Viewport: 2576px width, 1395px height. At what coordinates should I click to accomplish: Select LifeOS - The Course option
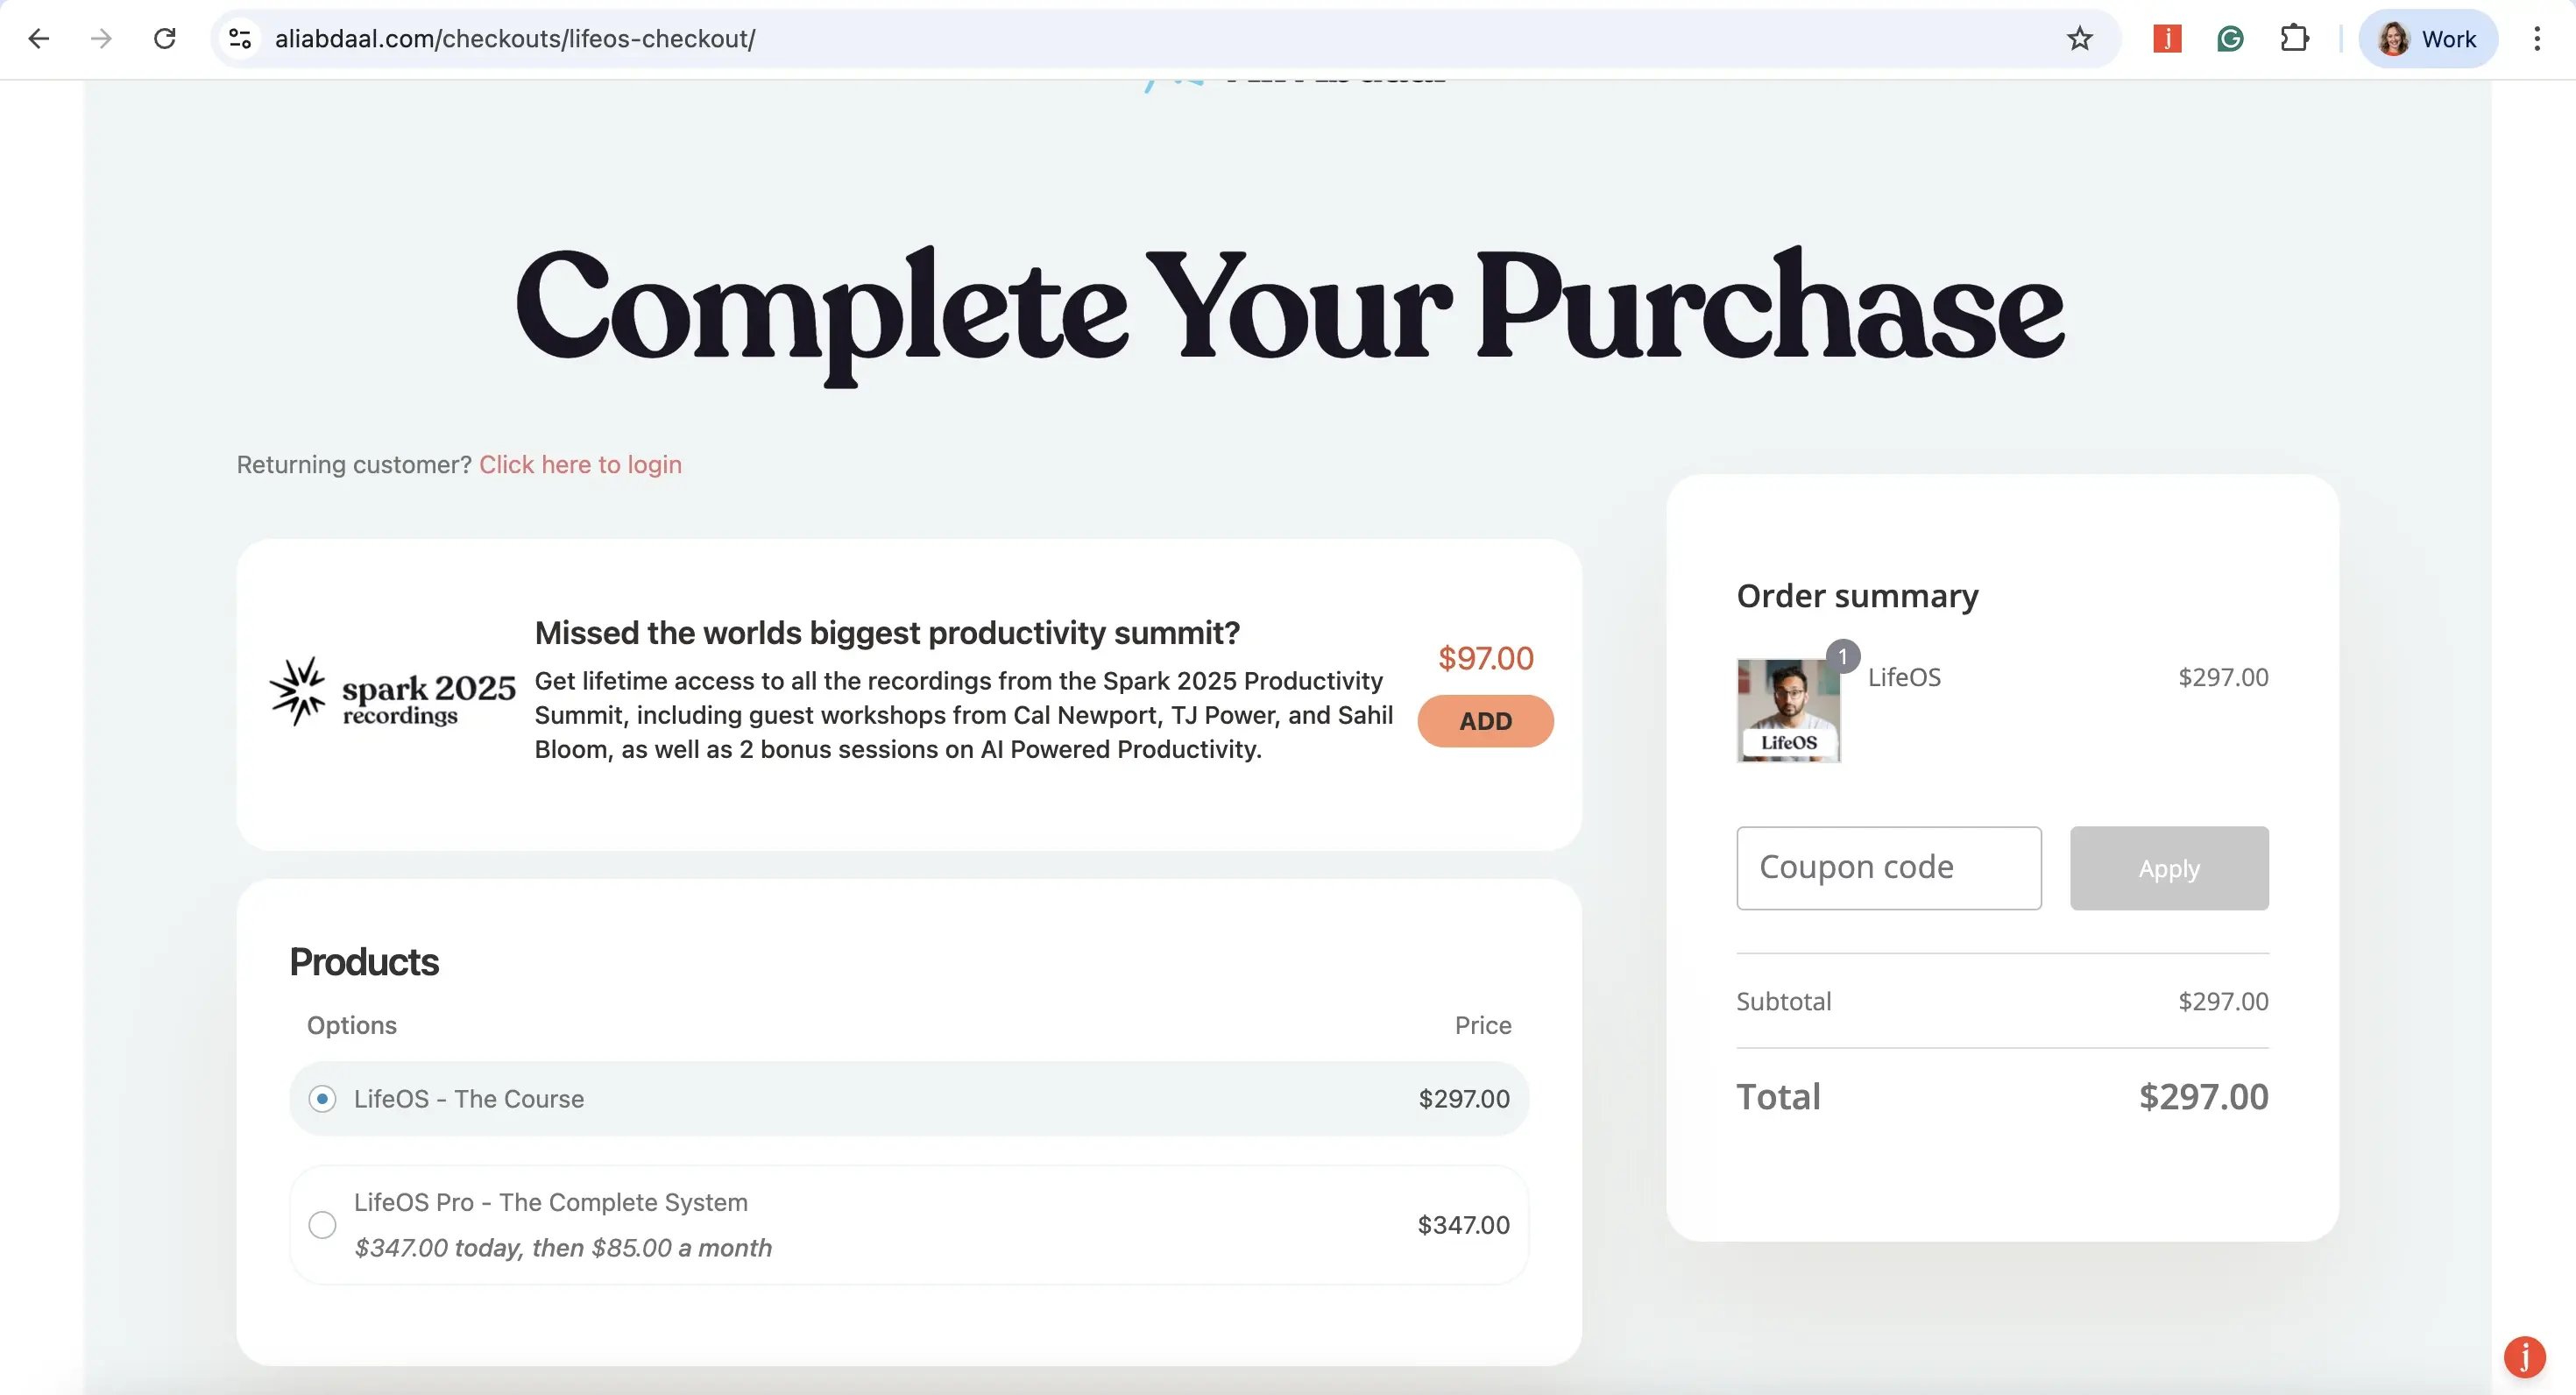point(322,1098)
